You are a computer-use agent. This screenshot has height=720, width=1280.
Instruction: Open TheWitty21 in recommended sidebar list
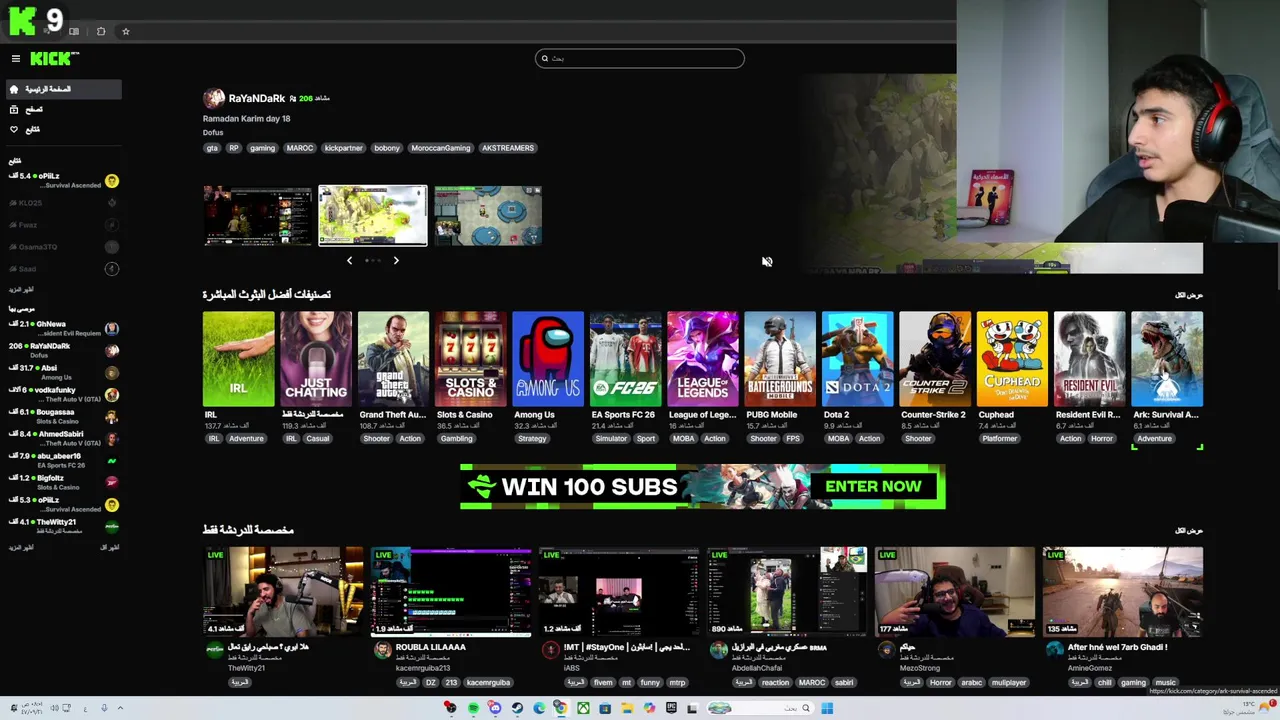click(64, 526)
